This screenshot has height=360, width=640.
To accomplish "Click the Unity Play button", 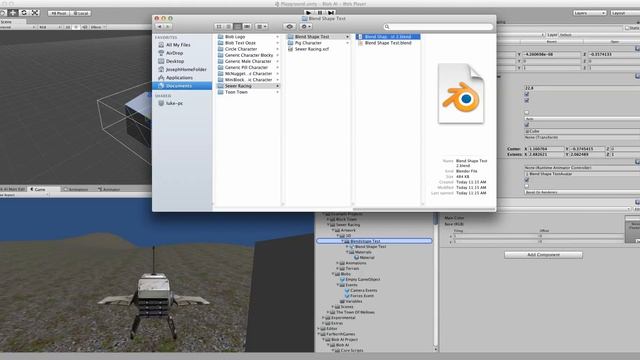I will (309, 13).
